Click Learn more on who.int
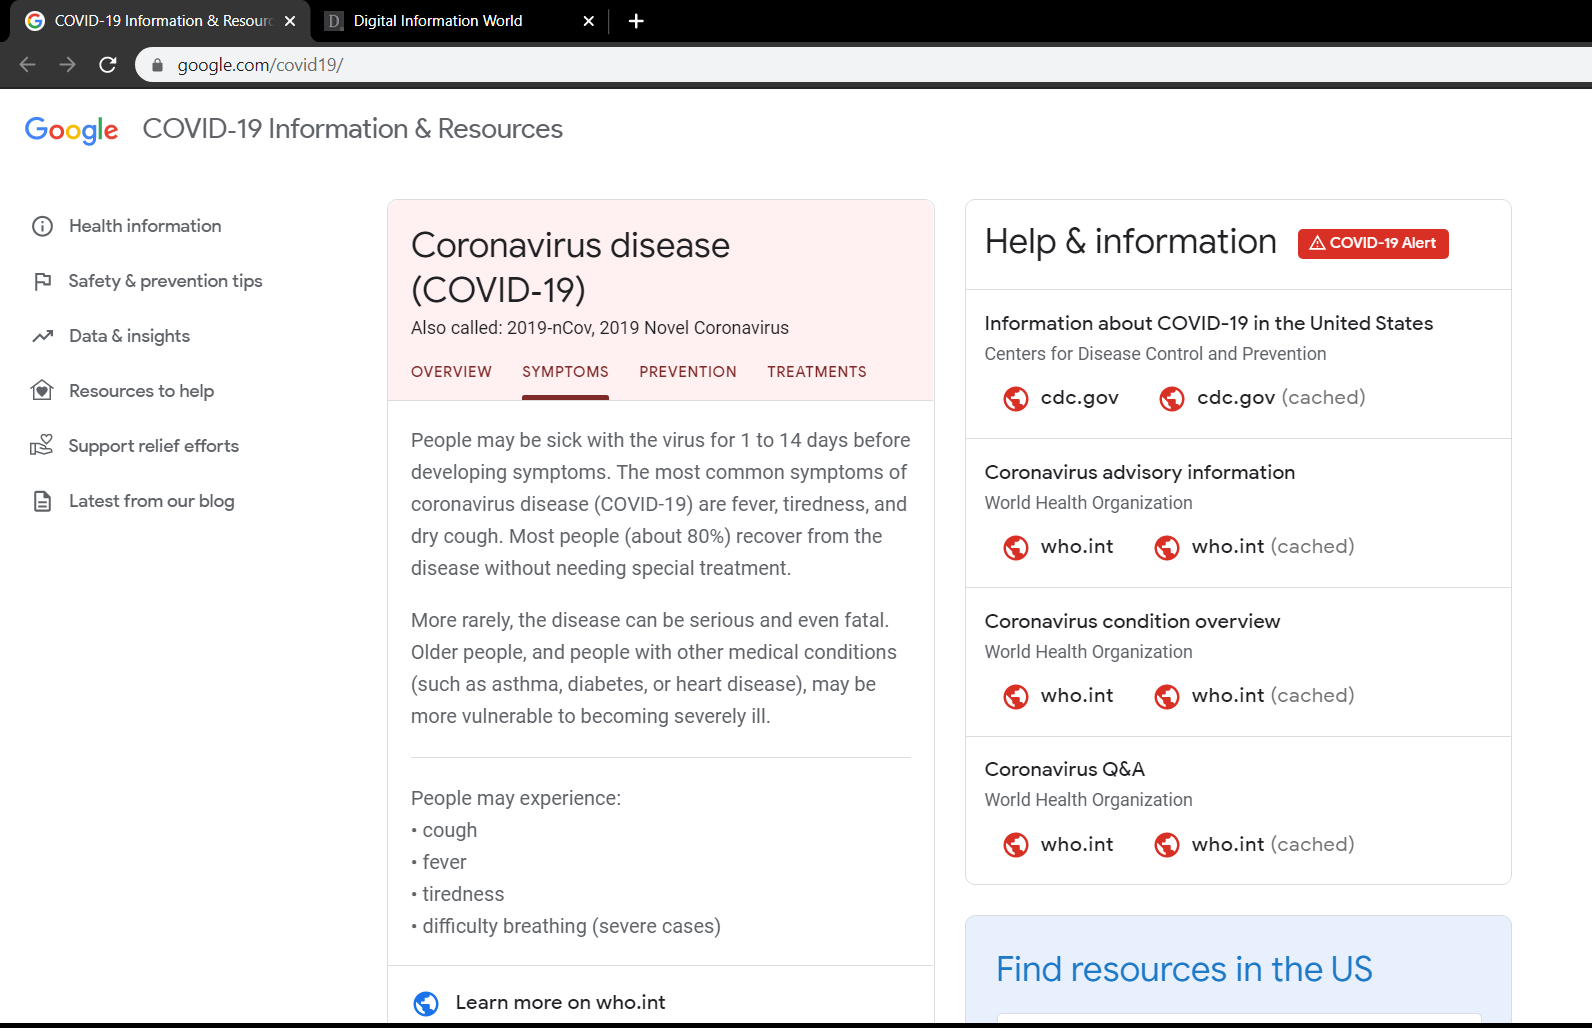Image resolution: width=1592 pixels, height=1028 pixels. (x=560, y=1003)
